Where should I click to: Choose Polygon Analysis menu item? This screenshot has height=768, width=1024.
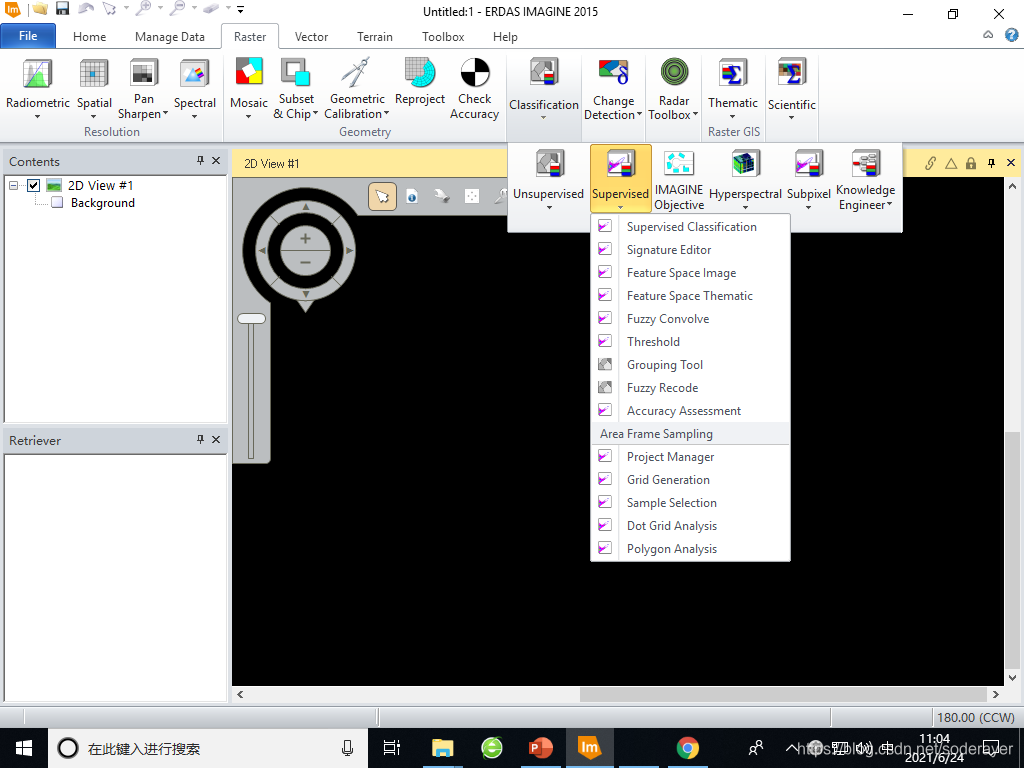coord(690,549)
